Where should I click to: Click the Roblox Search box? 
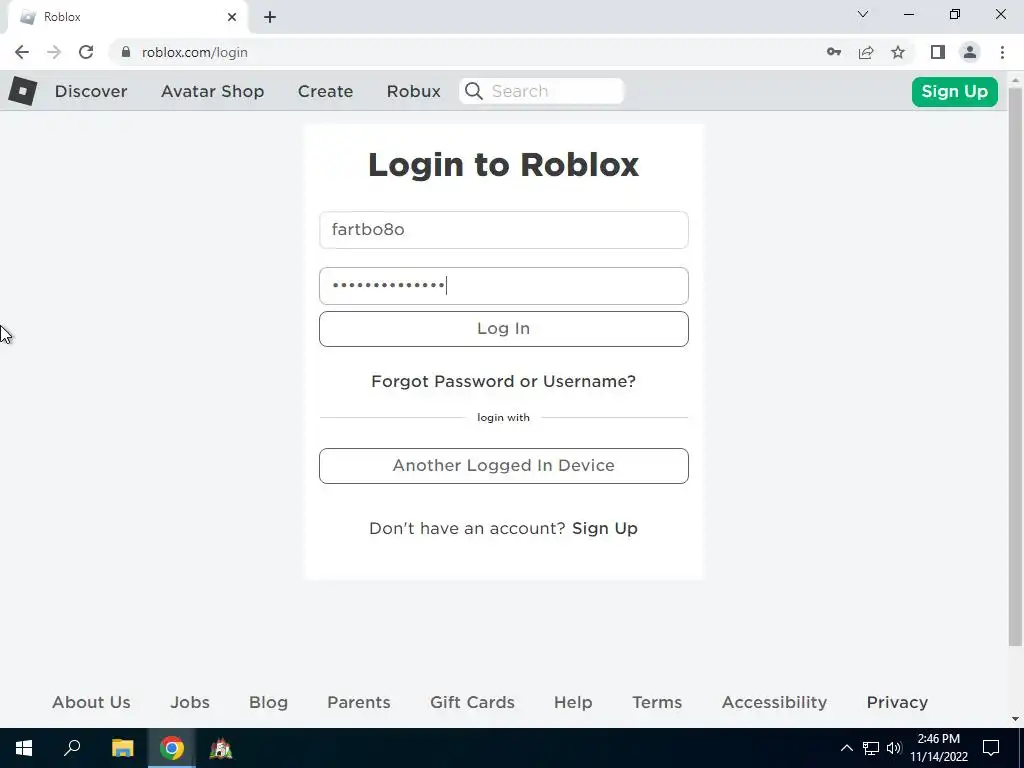click(x=542, y=91)
